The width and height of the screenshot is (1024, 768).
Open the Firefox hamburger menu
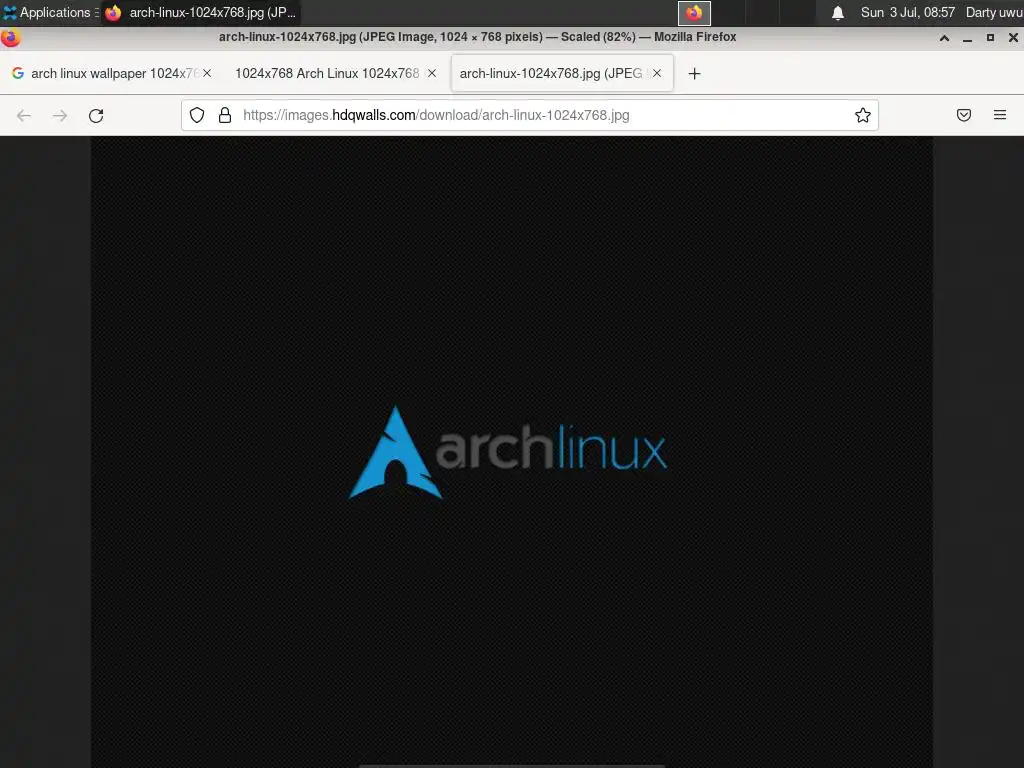click(1000, 116)
